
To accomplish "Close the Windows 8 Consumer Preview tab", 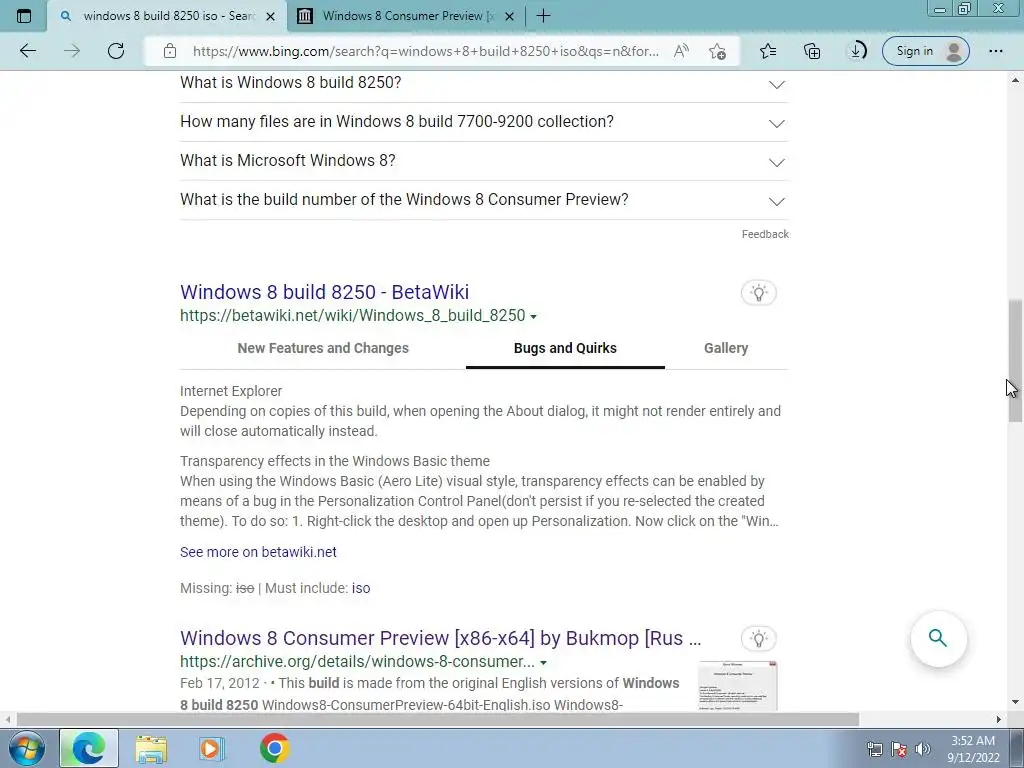I will click(510, 16).
